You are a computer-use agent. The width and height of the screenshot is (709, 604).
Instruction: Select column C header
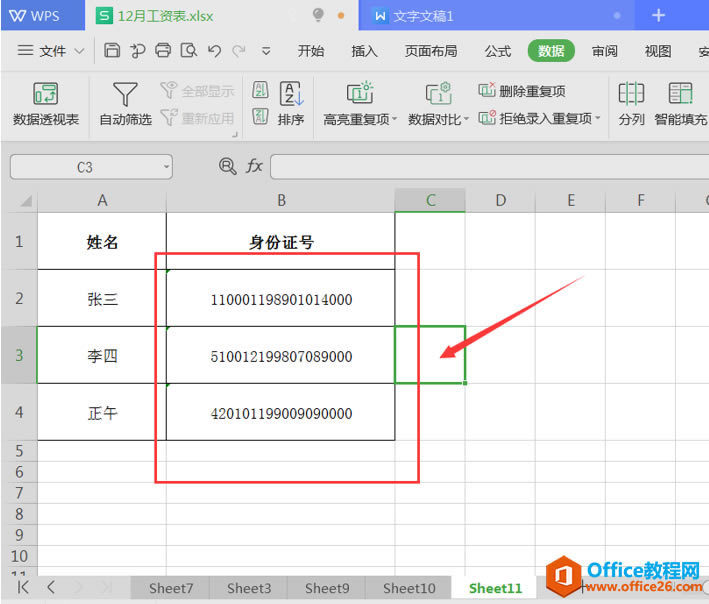[x=430, y=200]
